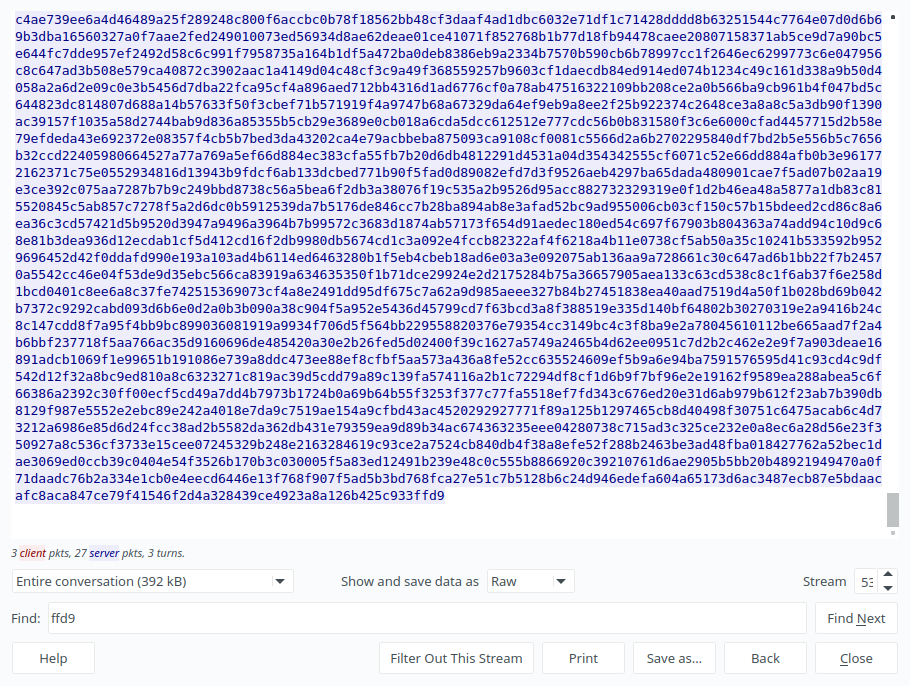Image resolution: width=910 pixels, height=686 pixels.
Task: Click Filter Out This Stream
Action: point(456,658)
